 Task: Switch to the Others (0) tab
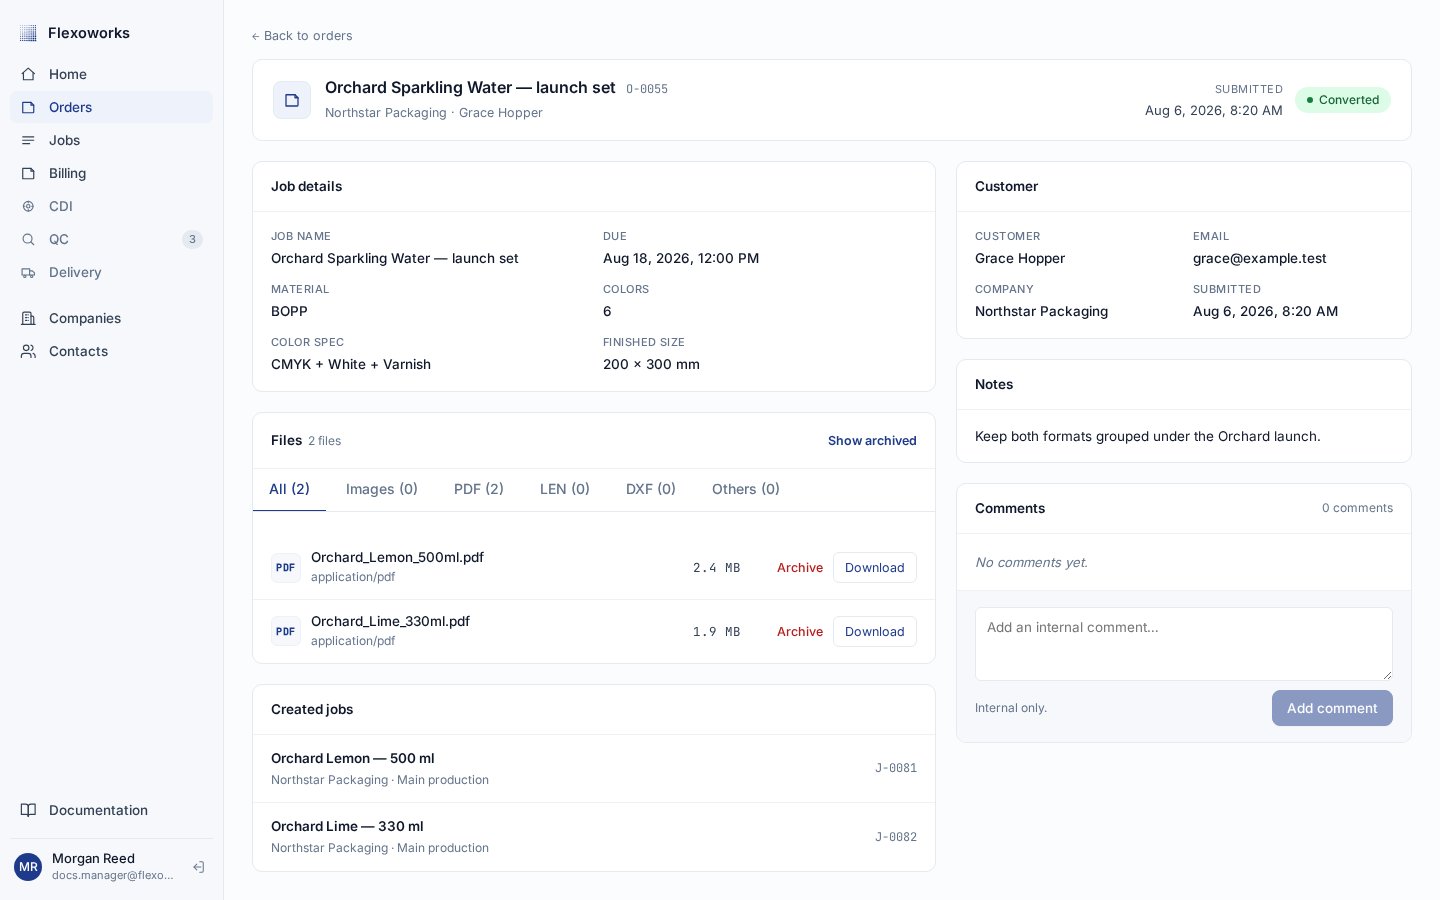(x=746, y=489)
